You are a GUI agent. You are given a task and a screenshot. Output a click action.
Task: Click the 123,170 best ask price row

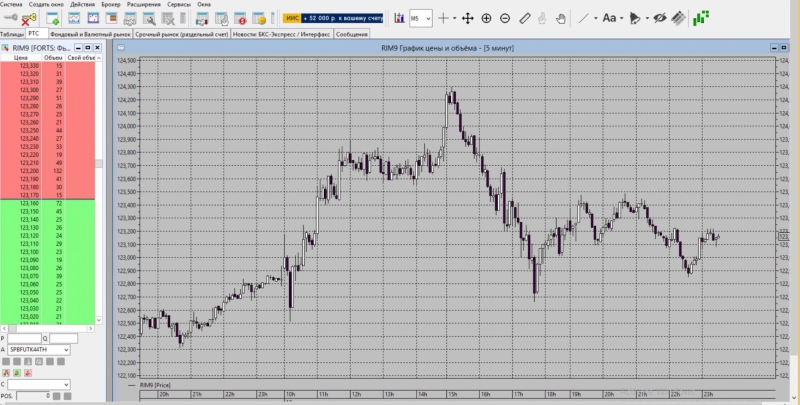[x=47, y=195]
